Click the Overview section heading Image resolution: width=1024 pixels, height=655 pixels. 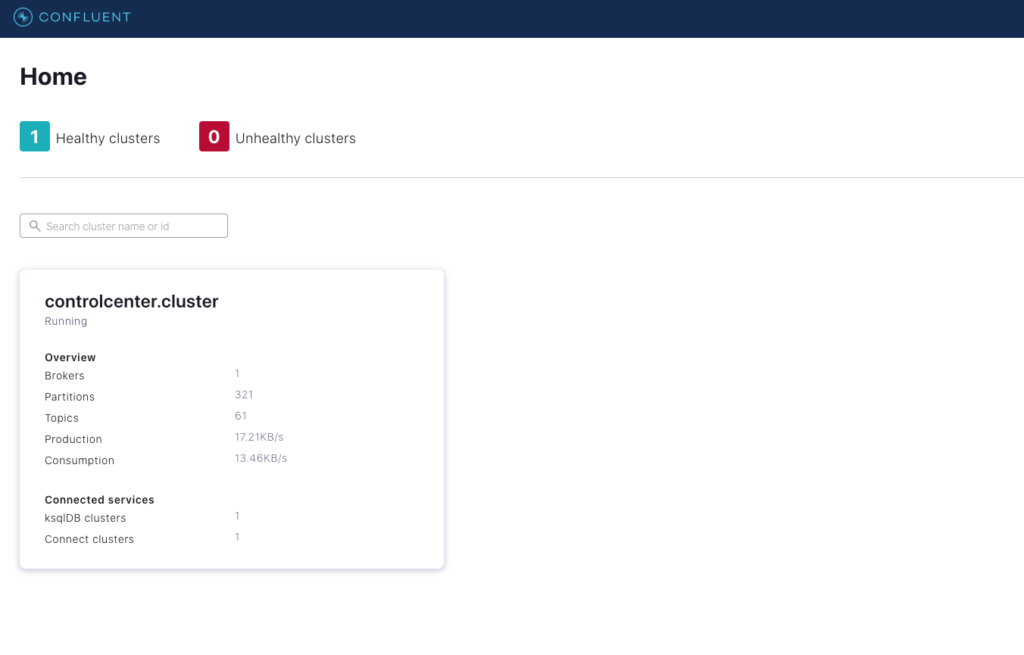tap(70, 357)
